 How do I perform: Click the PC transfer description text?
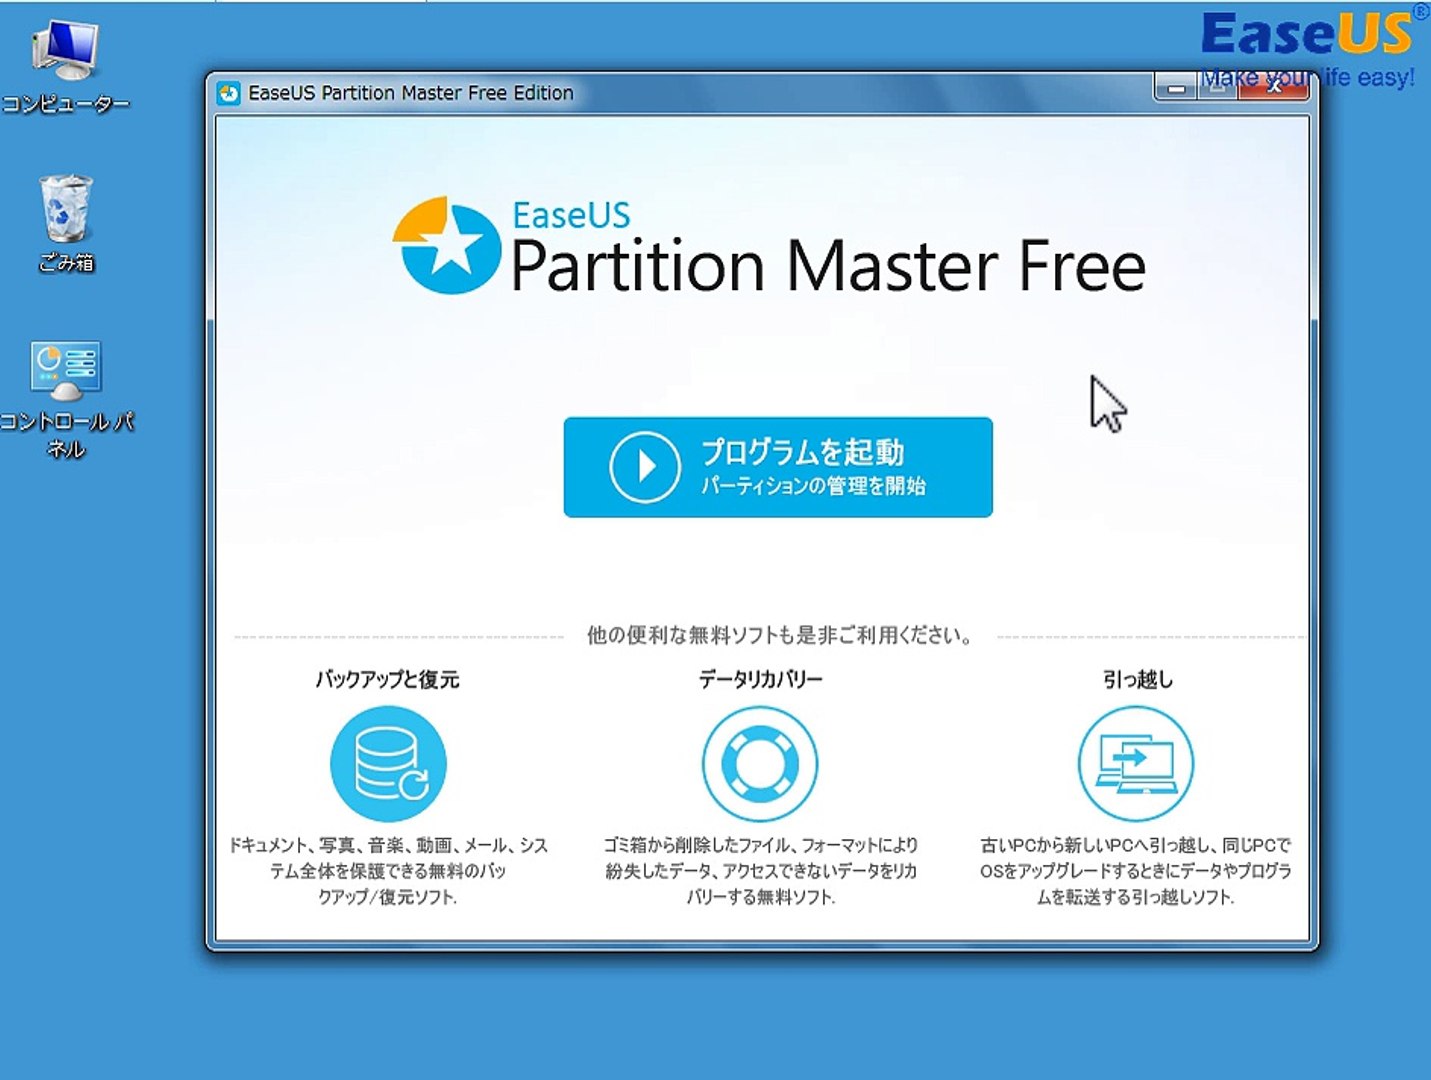1136,871
